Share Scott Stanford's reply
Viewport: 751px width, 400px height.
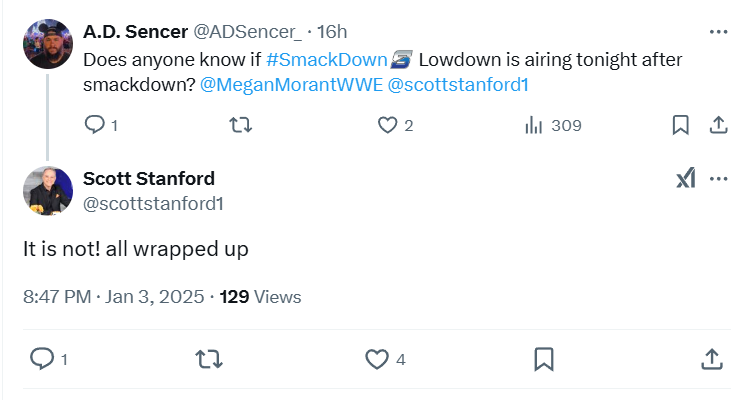click(x=711, y=358)
